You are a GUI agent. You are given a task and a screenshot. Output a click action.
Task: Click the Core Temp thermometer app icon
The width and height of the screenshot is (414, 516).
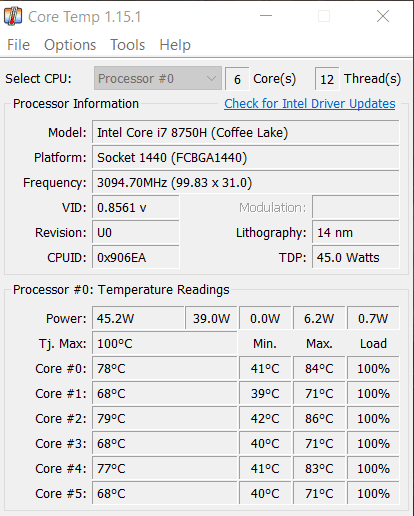coord(13,16)
